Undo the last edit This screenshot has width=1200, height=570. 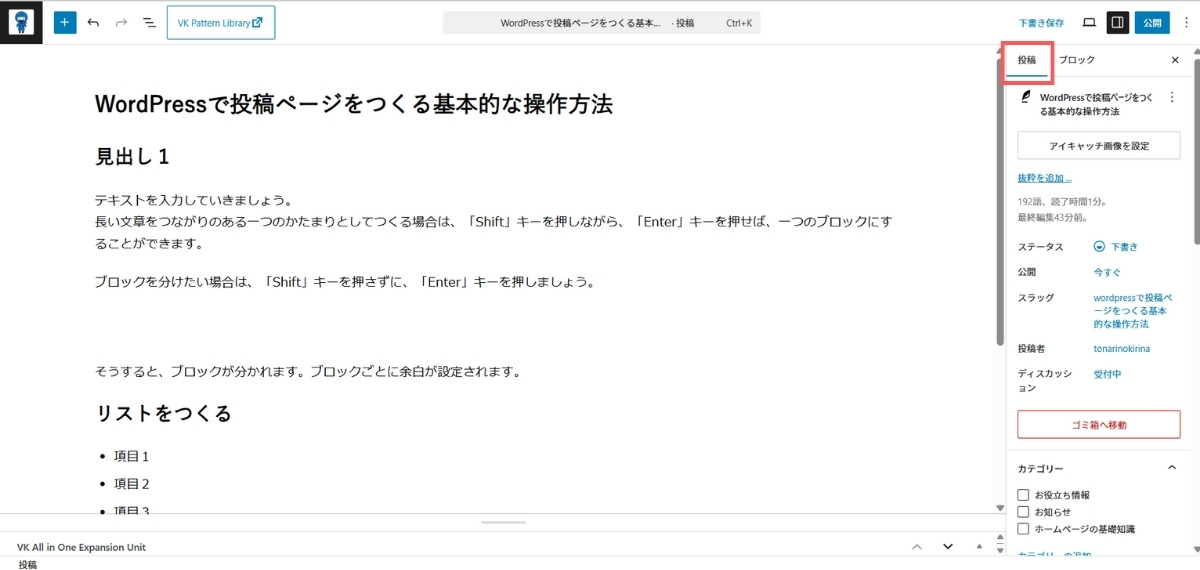[93, 22]
